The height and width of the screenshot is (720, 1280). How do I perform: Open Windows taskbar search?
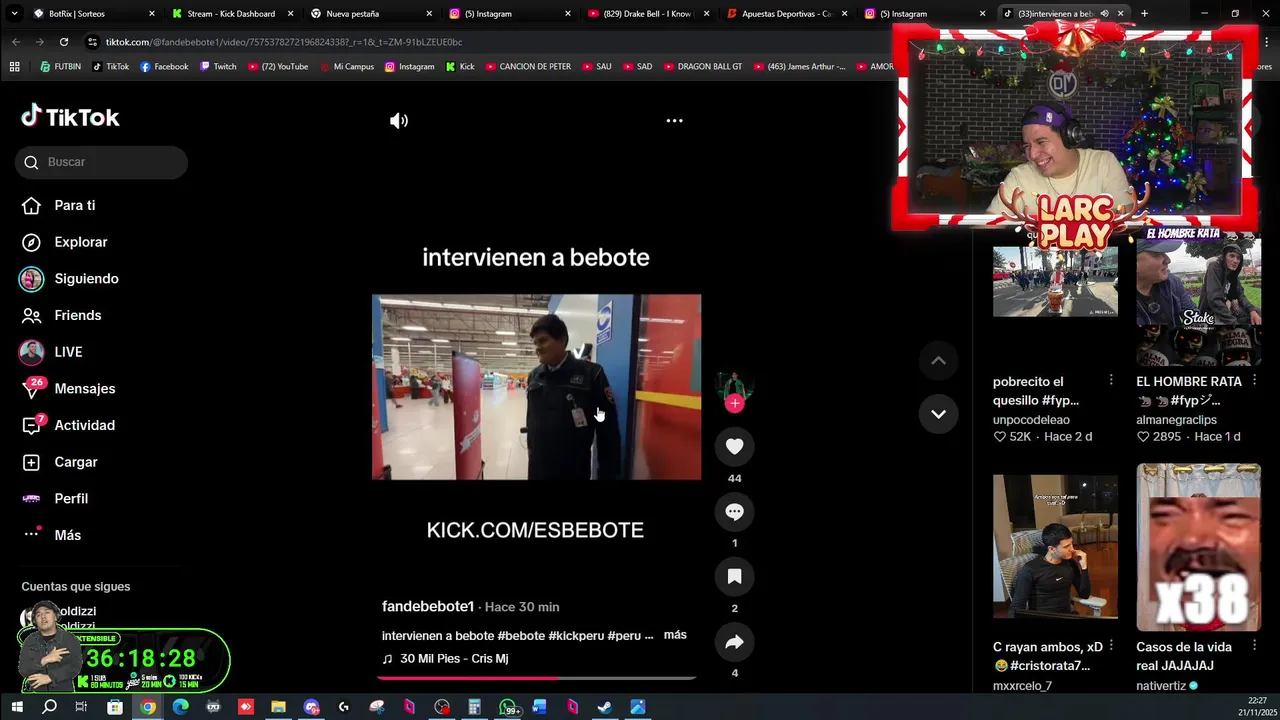pos(49,707)
